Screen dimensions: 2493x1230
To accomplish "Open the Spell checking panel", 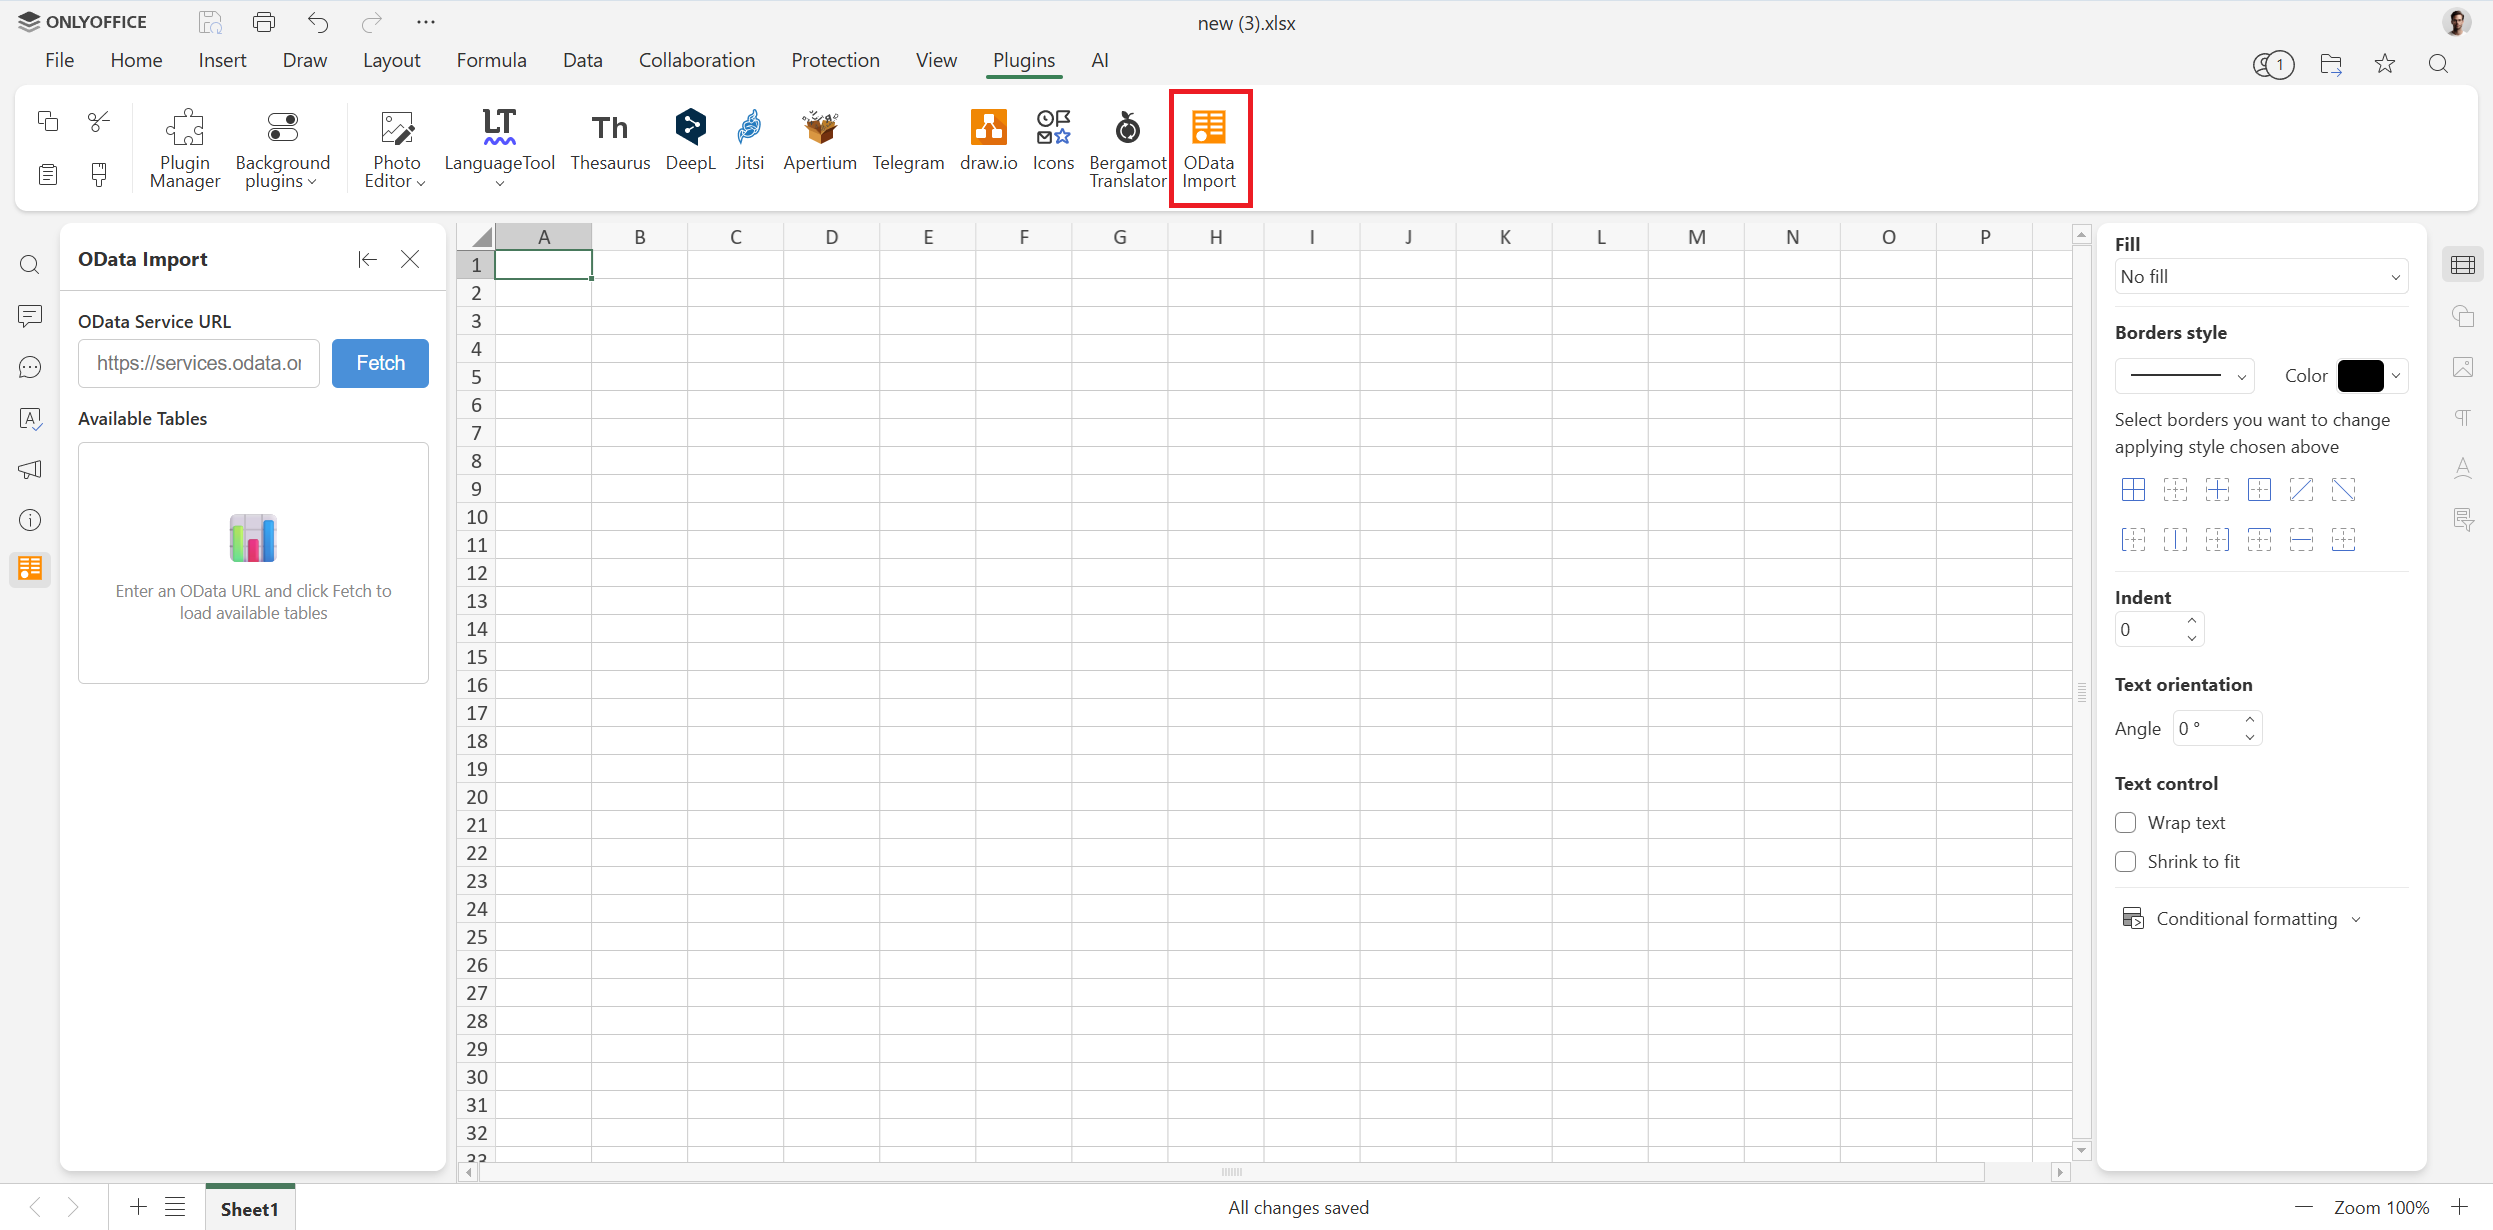I will click(30, 419).
